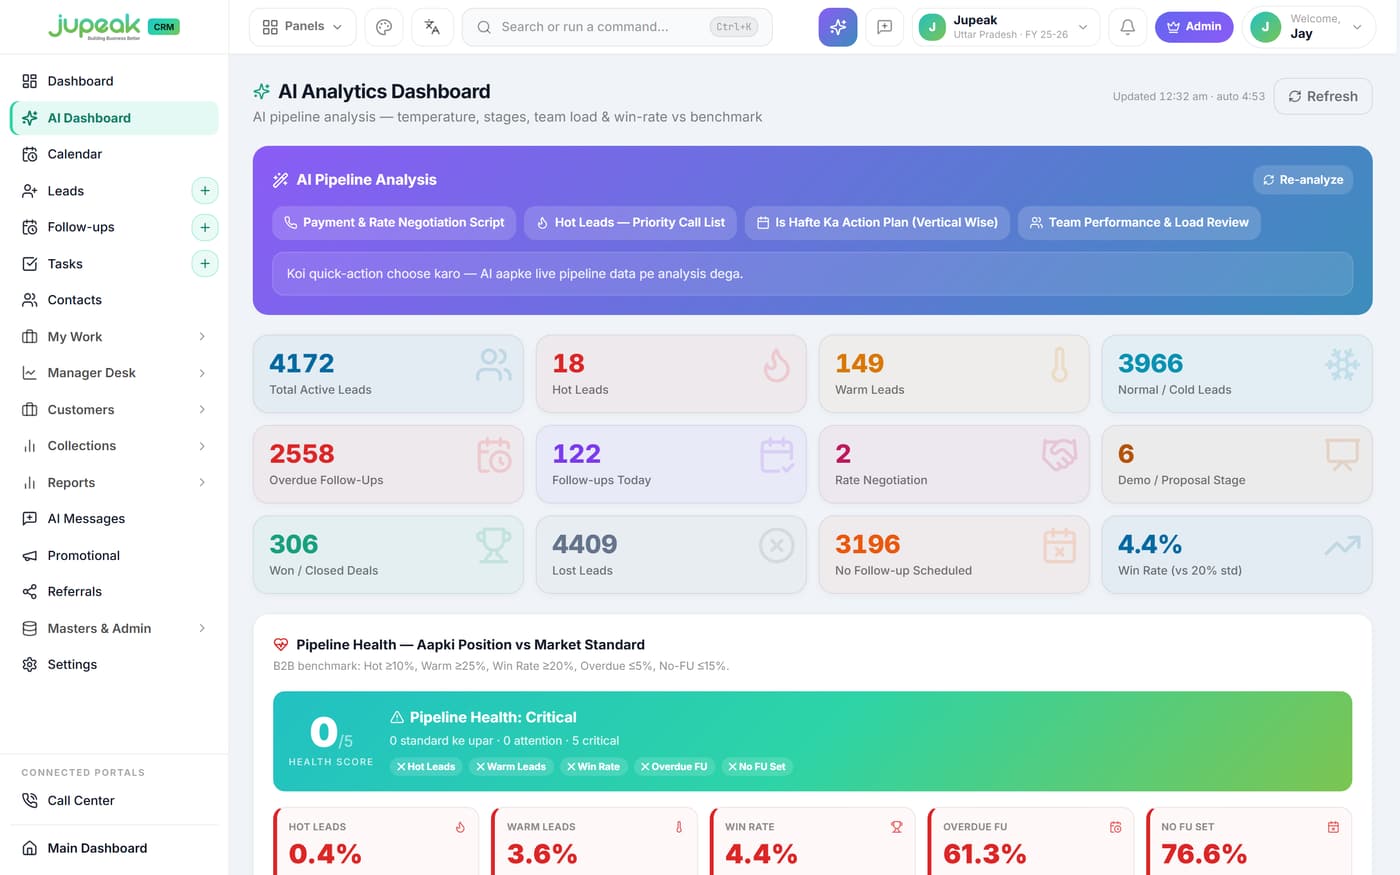Click the Jupeak CRM logo
1400x875 pixels.
click(x=113, y=27)
